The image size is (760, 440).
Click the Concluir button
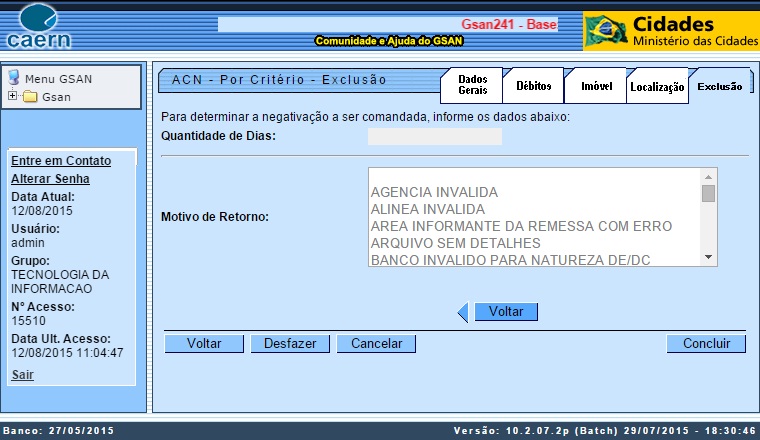point(706,344)
